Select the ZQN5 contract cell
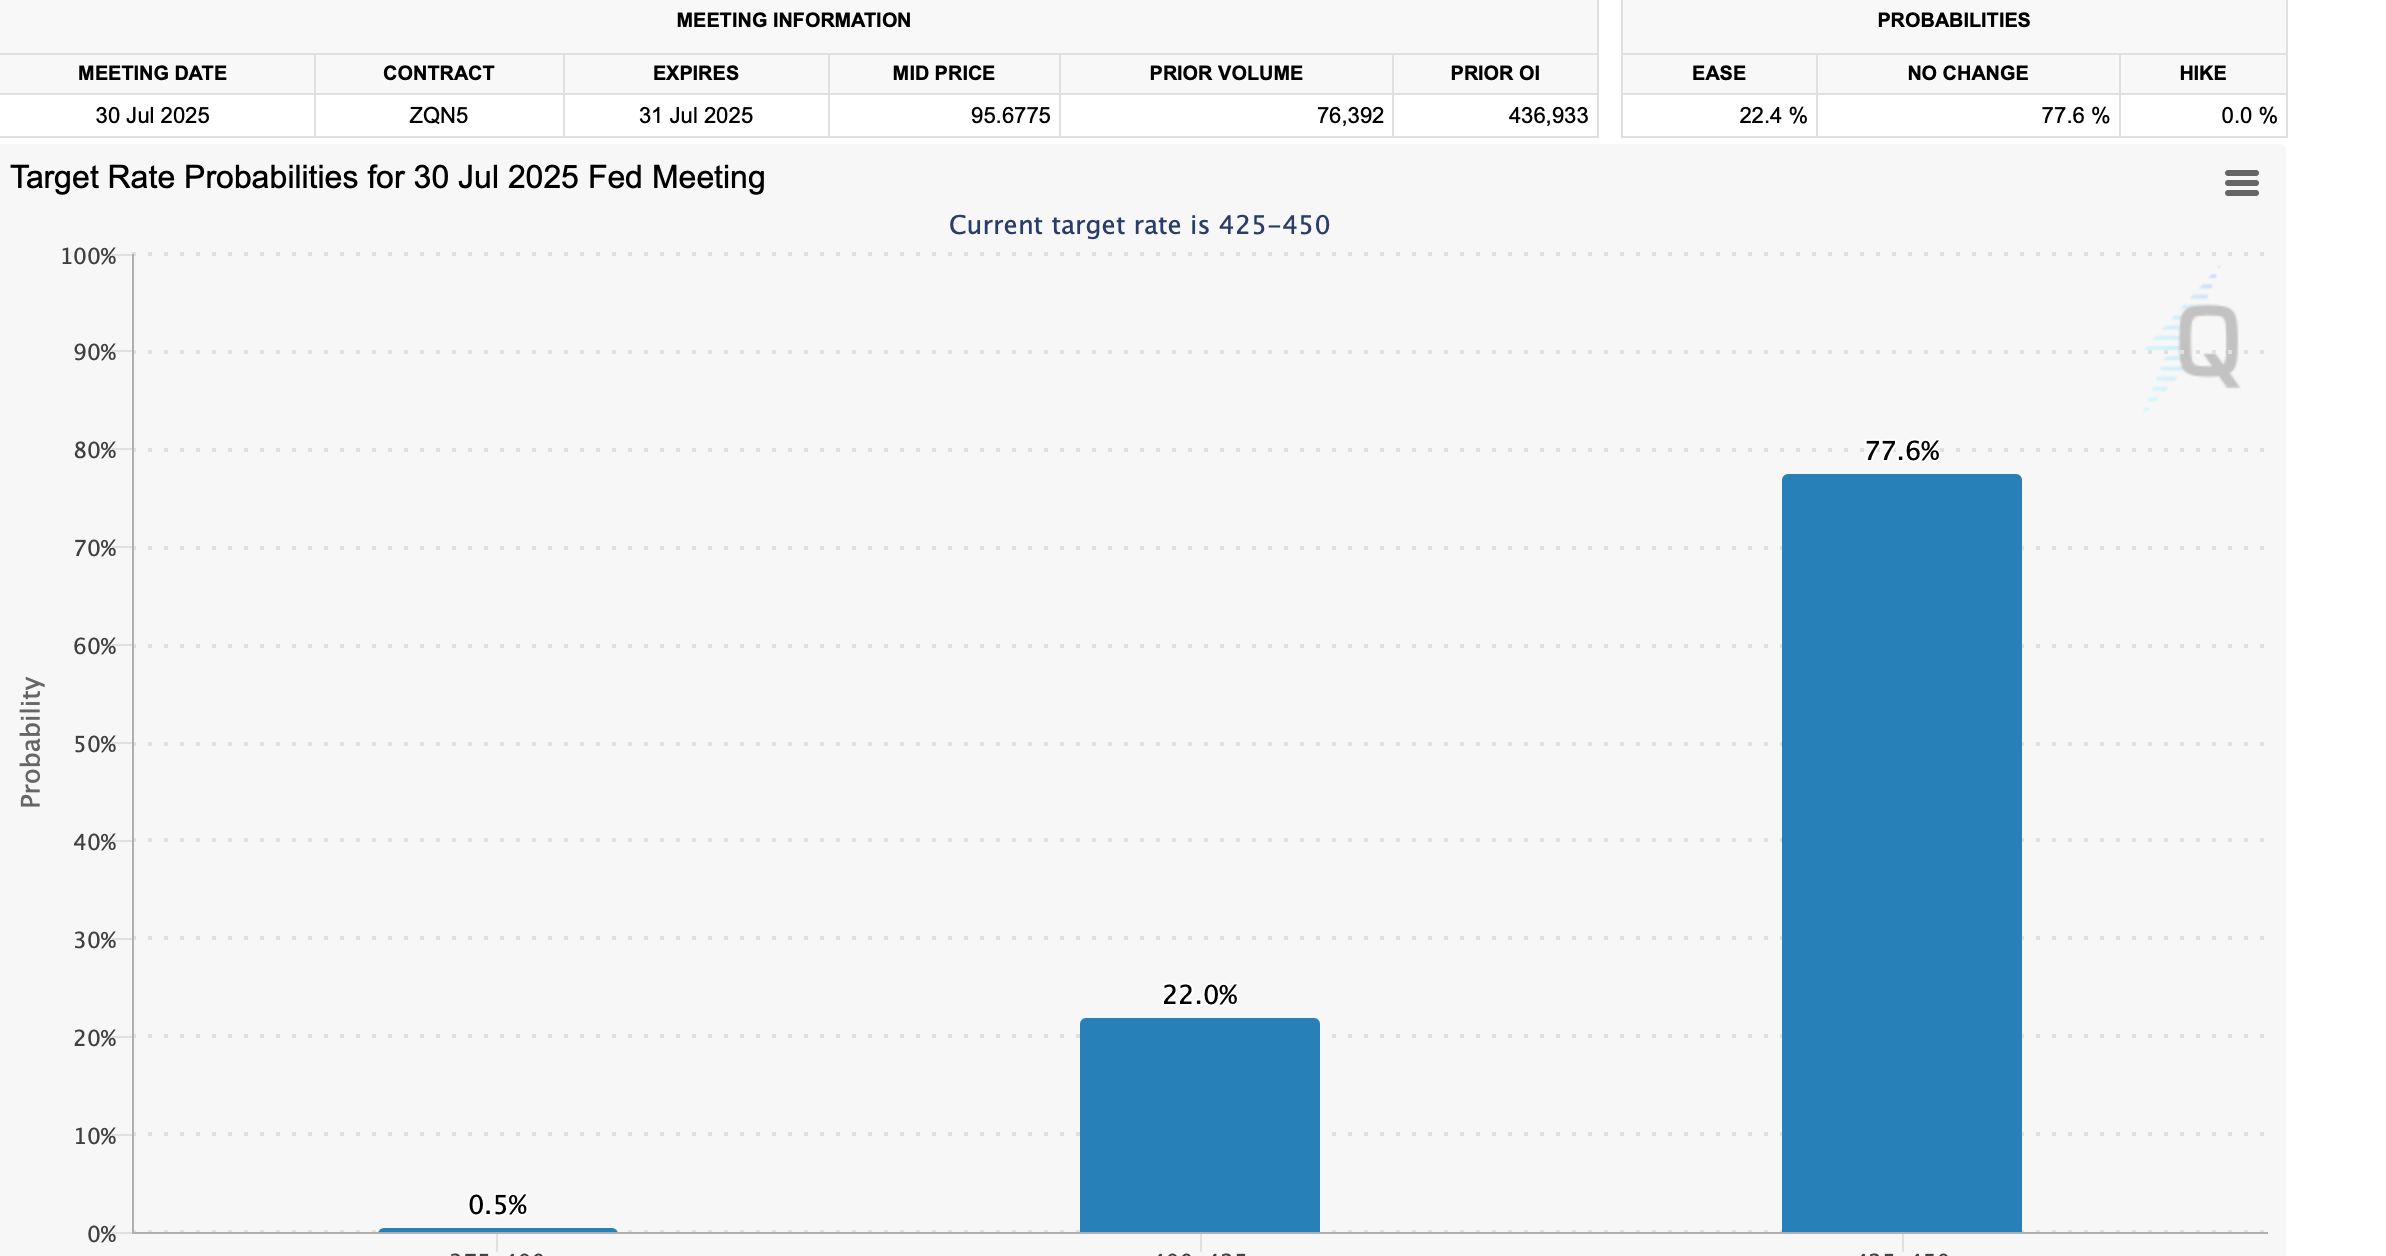The width and height of the screenshot is (2386, 1256). click(438, 116)
